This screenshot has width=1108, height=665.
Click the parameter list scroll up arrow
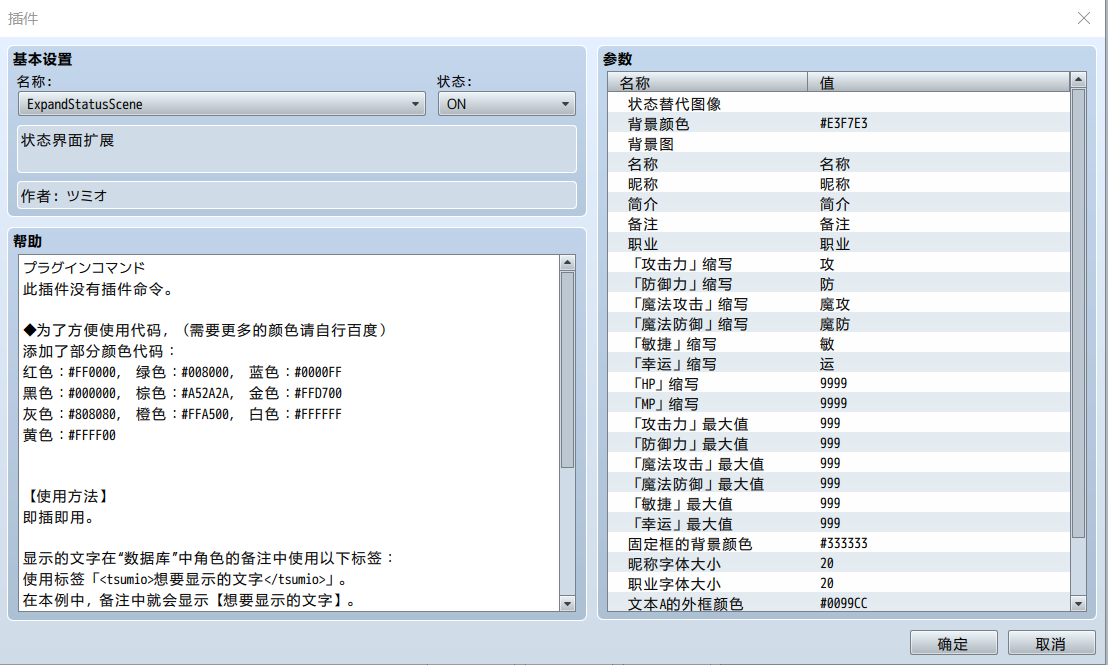(x=1078, y=80)
